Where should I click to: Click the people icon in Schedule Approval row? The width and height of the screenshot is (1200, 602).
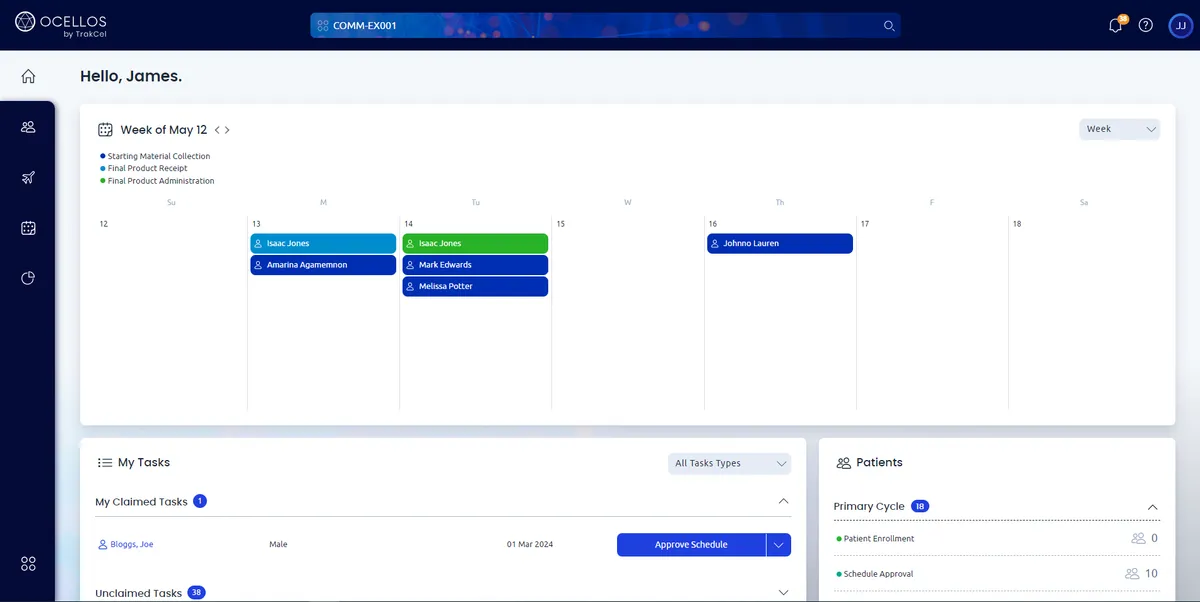[x=1132, y=574]
